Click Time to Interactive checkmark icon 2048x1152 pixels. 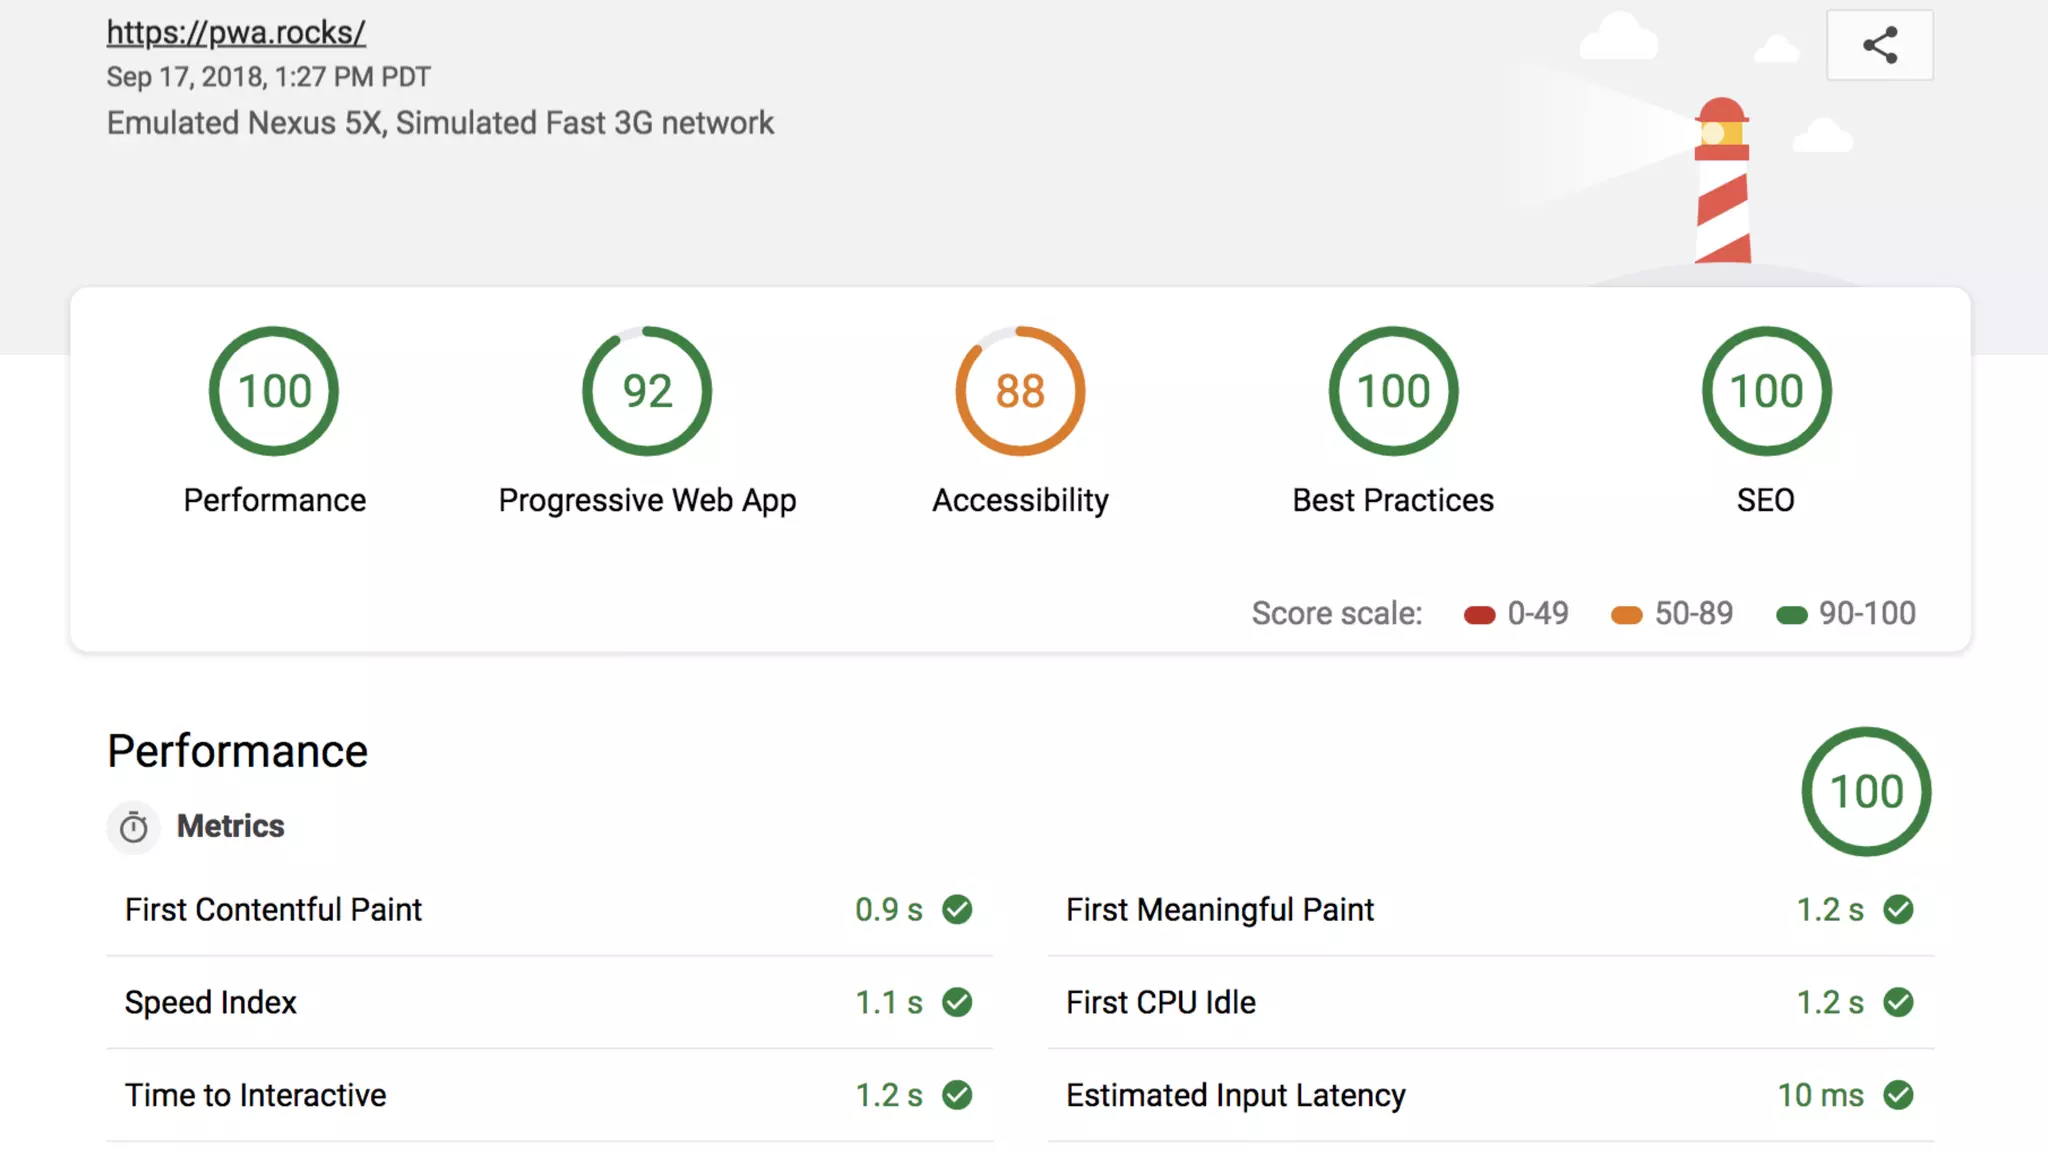(957, 1095)
